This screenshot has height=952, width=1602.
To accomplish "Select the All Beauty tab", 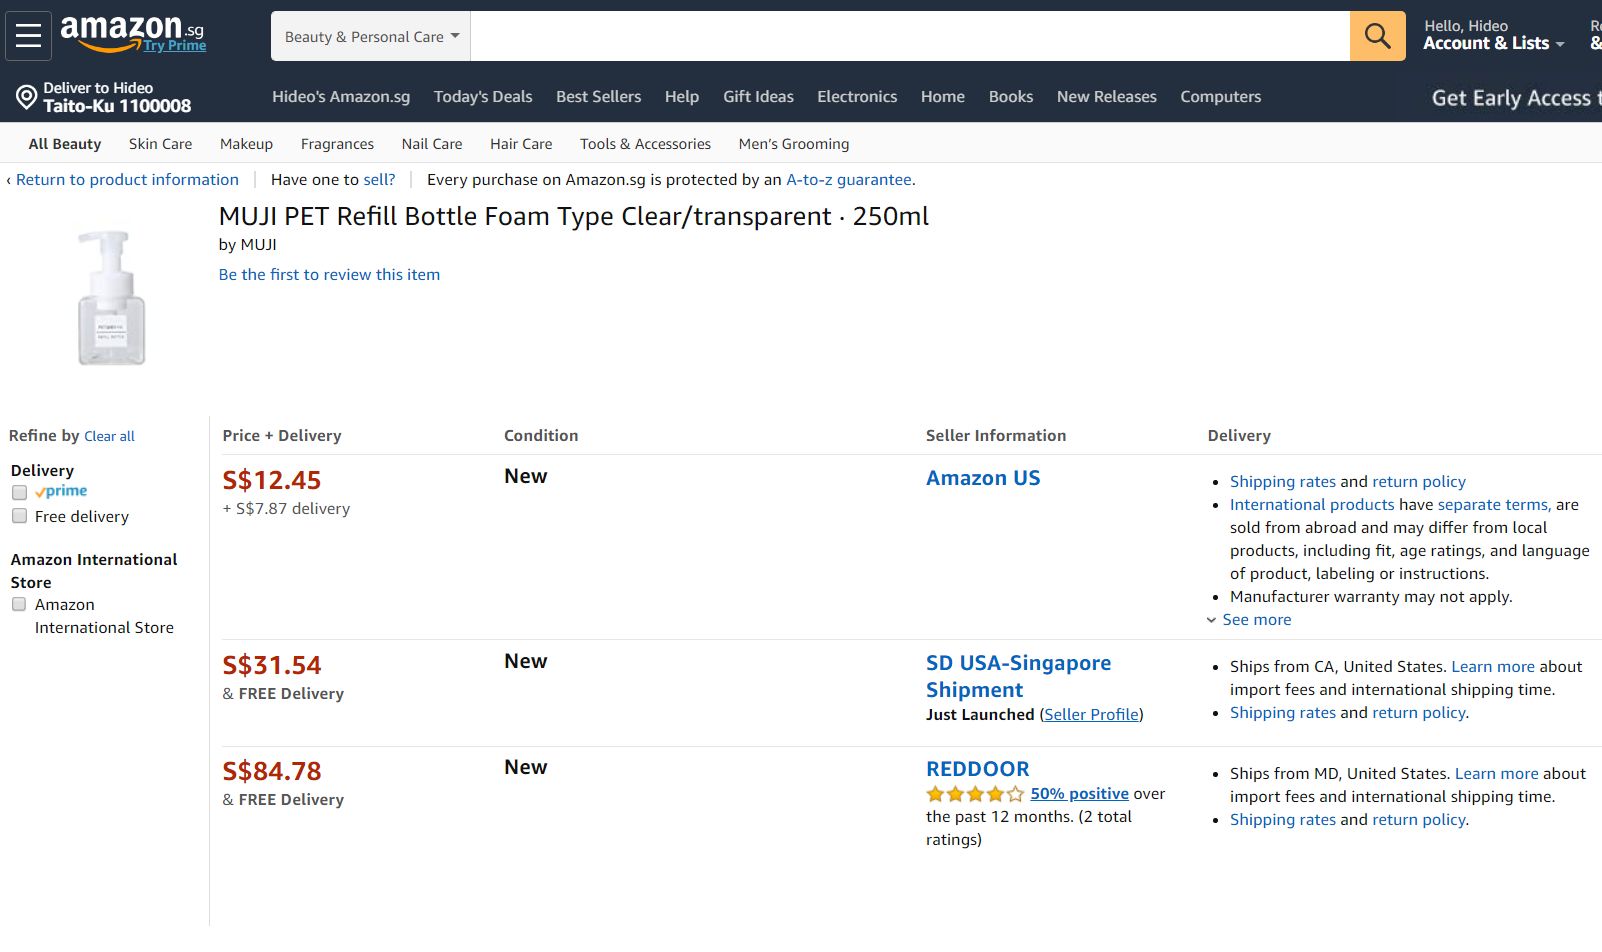I will tap(65, 144).
